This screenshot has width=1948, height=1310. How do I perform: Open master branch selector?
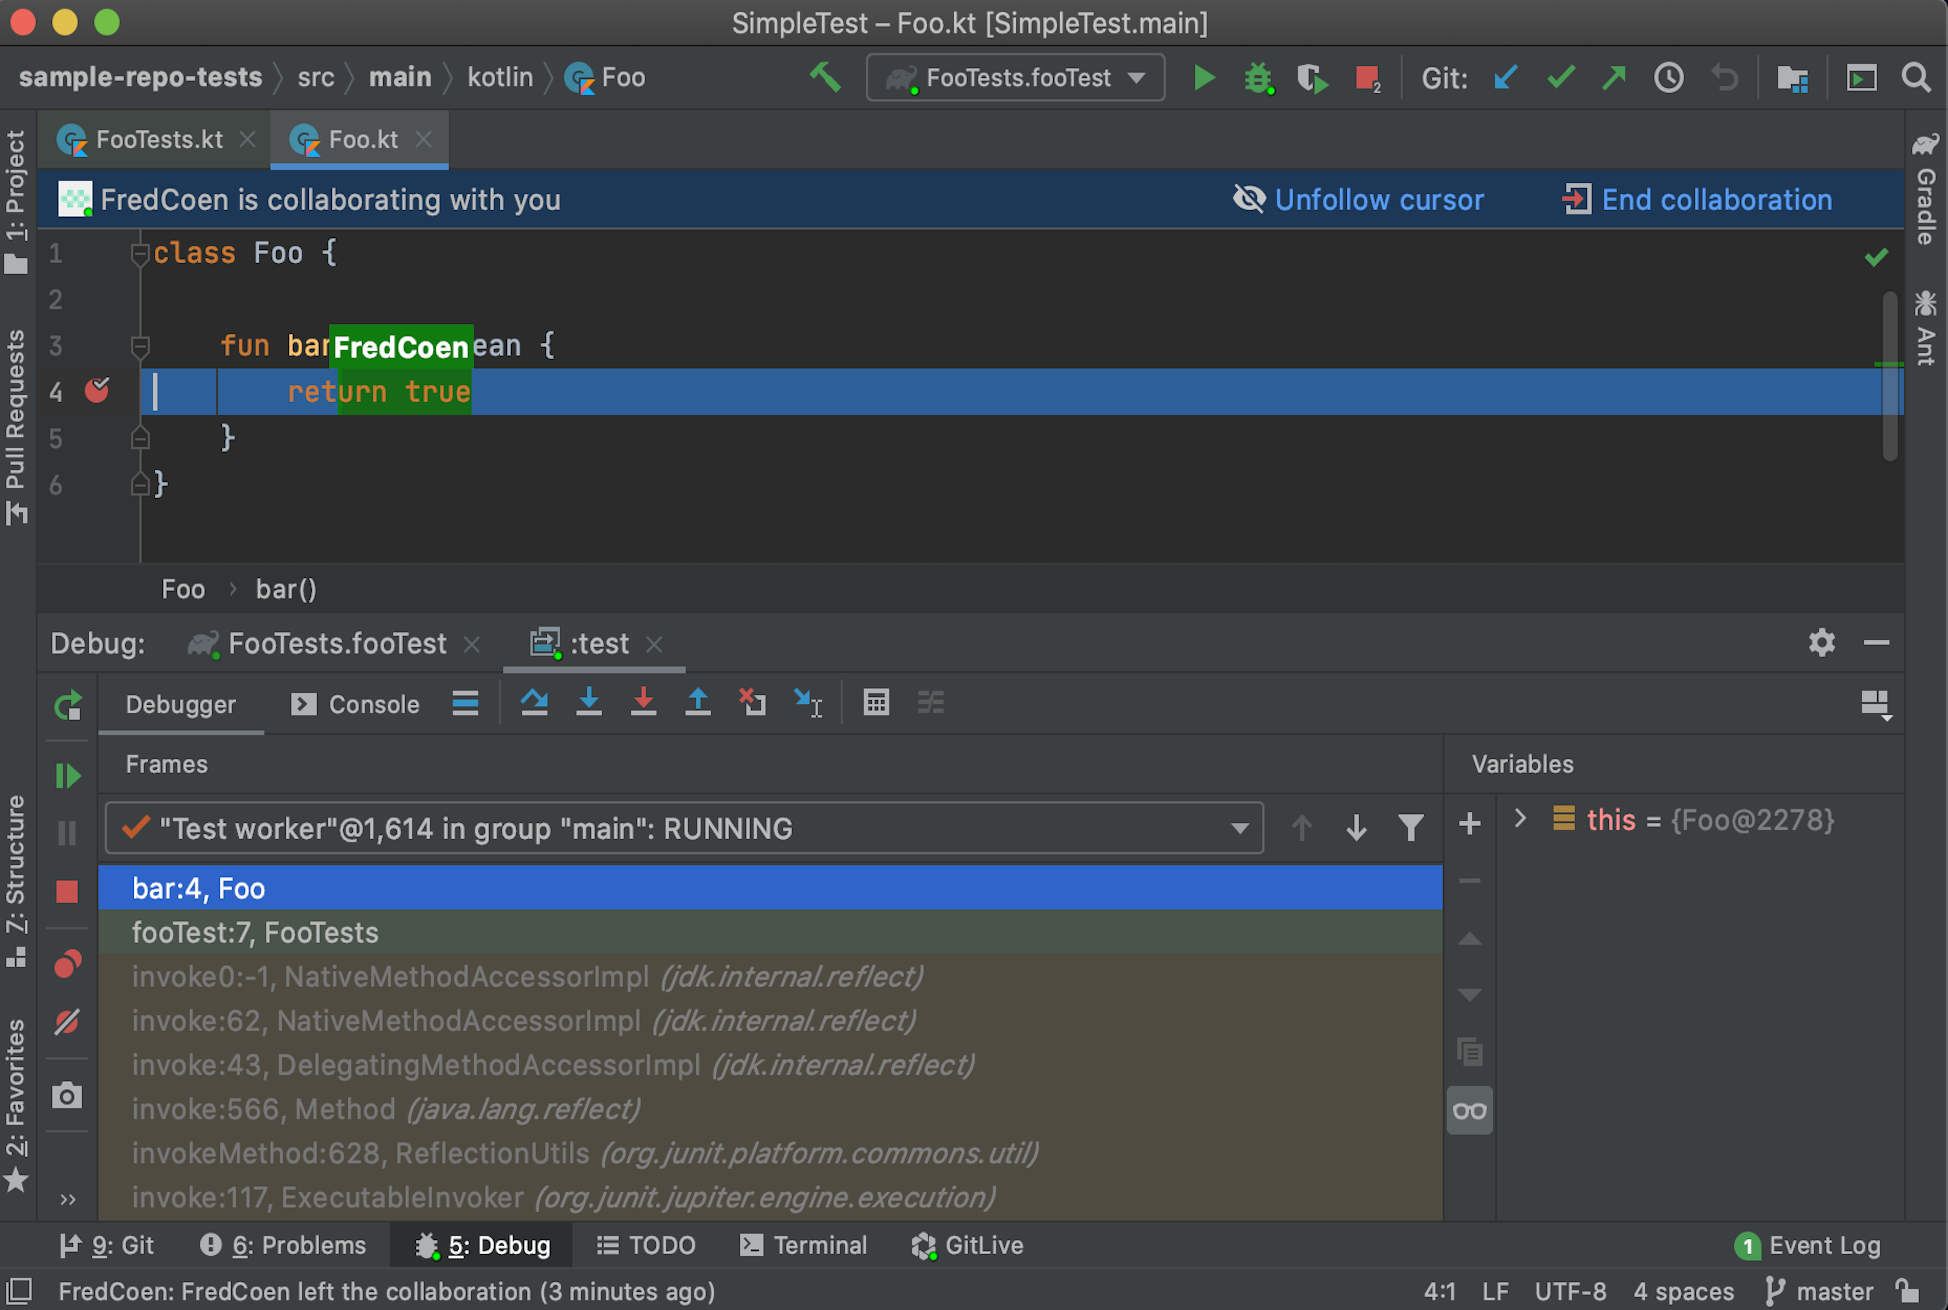click(x=1819, y=1291)
